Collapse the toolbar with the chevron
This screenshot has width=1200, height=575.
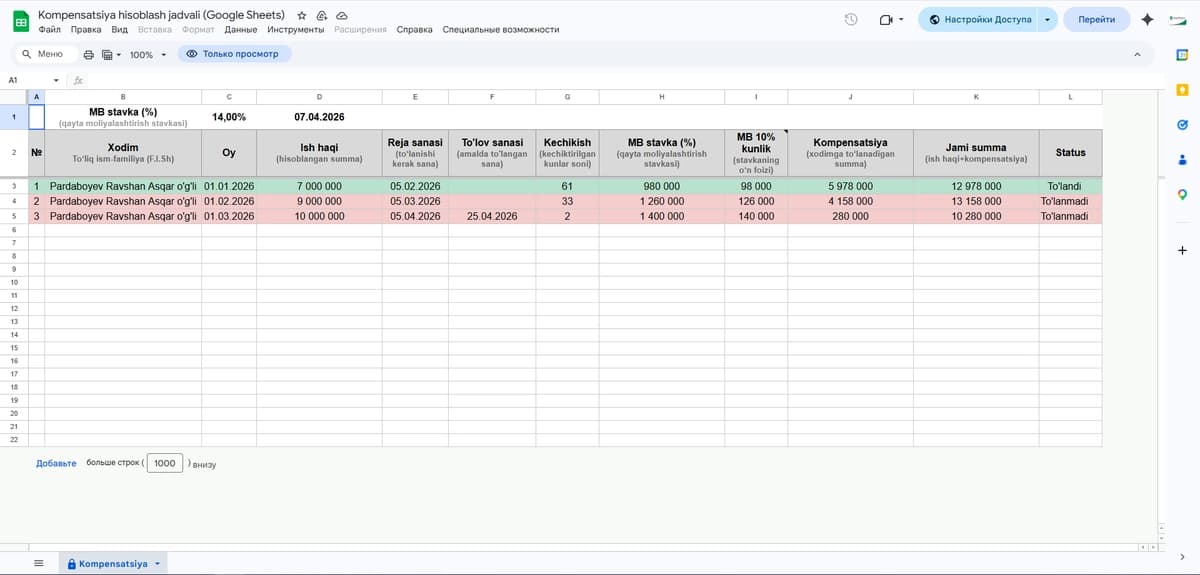pos(1137,54)
